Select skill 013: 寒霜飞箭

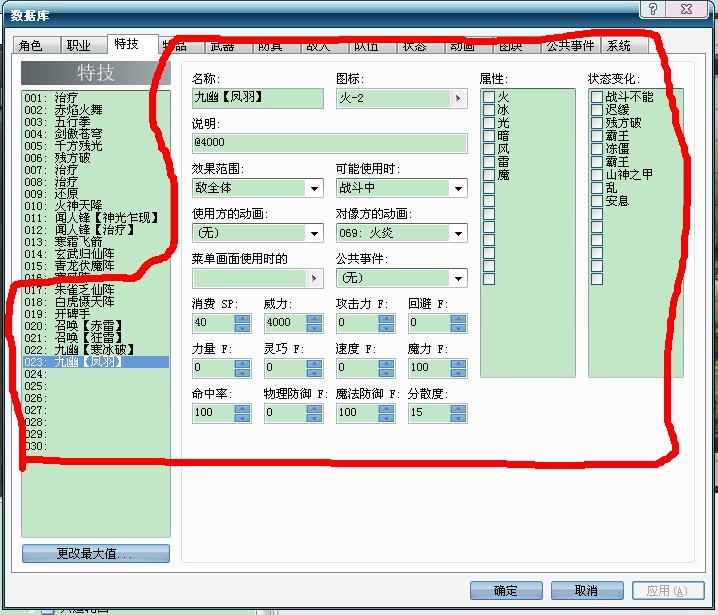point(96,241)
